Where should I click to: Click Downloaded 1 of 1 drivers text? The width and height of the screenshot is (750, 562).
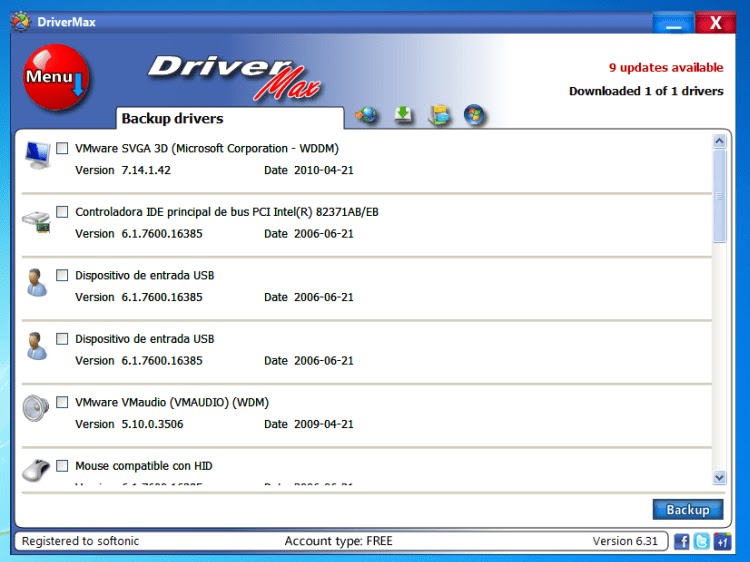click(646, 91)
